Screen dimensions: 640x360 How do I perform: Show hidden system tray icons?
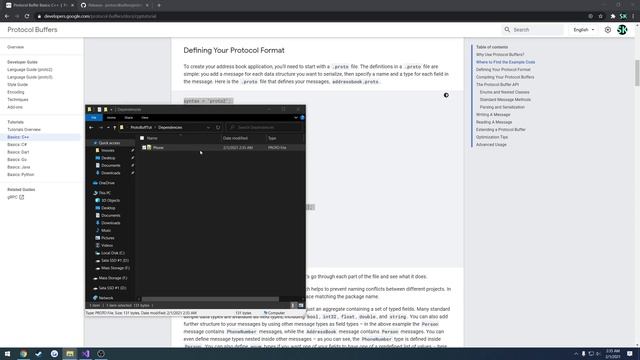(x=576, y=354)
